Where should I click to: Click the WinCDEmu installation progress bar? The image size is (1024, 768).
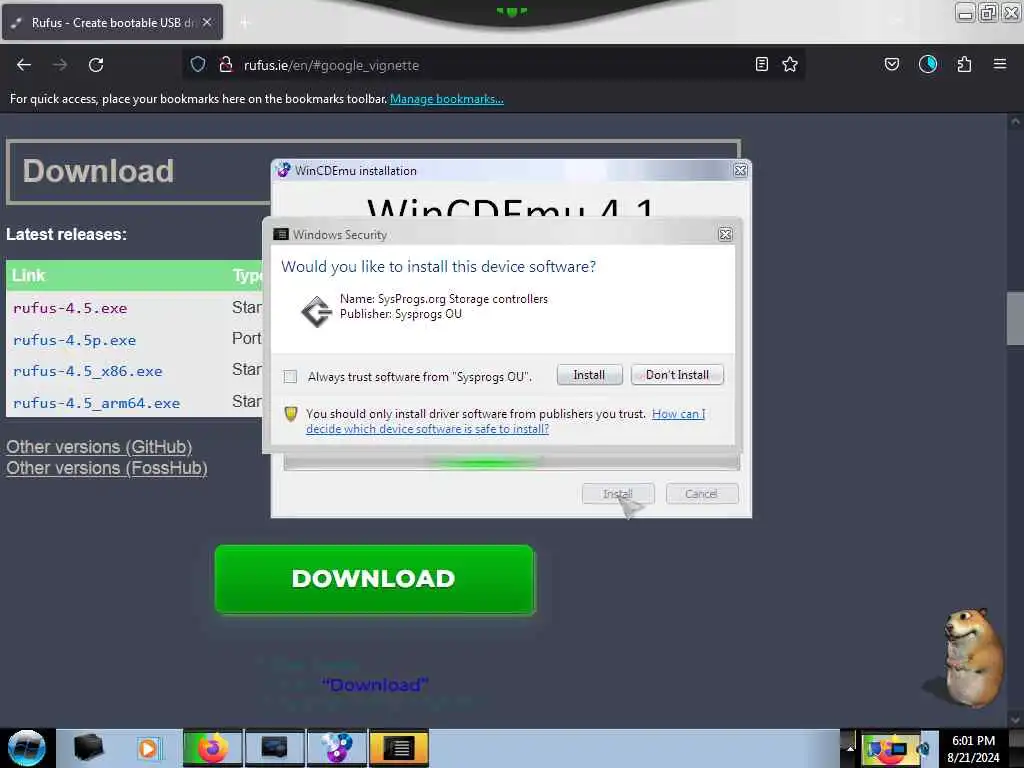[x=511, y=462]
